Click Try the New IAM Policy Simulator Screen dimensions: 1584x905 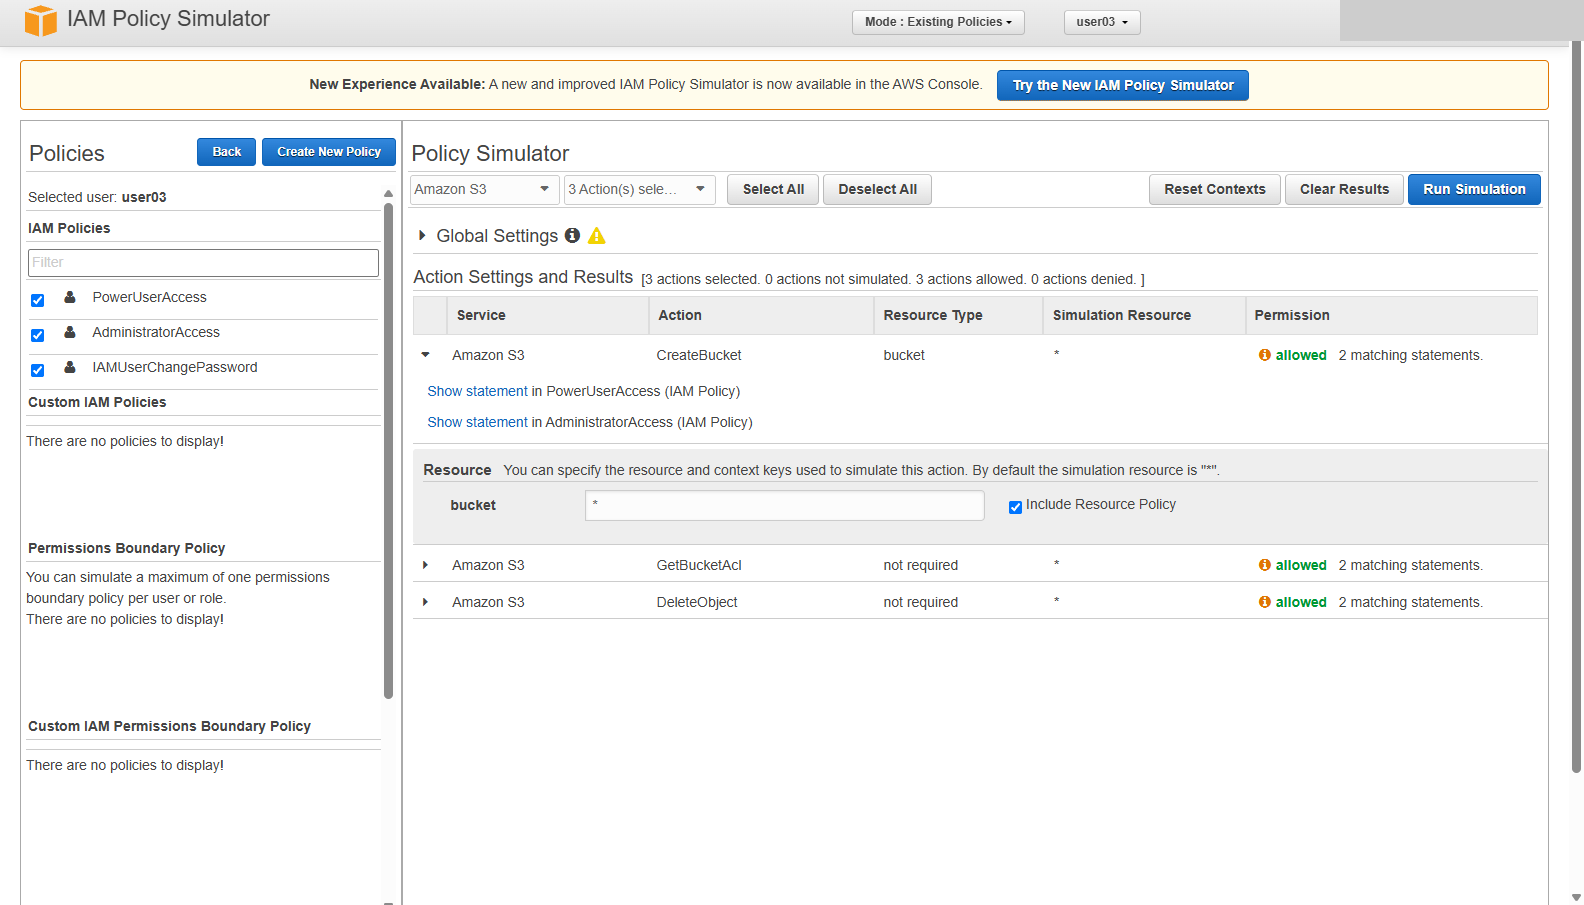(x=1123, y=85)
